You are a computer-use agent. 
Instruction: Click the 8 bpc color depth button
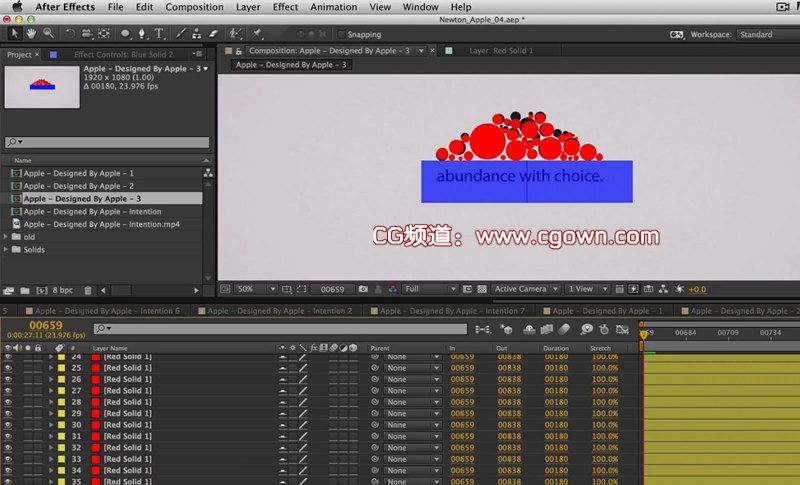[63, 290]
